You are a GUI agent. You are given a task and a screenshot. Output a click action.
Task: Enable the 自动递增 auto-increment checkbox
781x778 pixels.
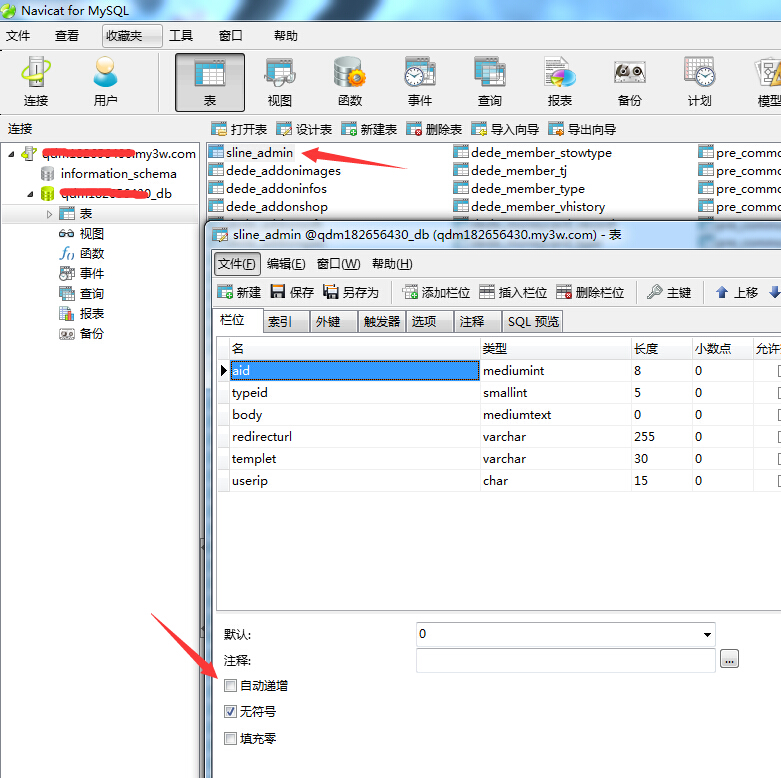tap(231, 686)
